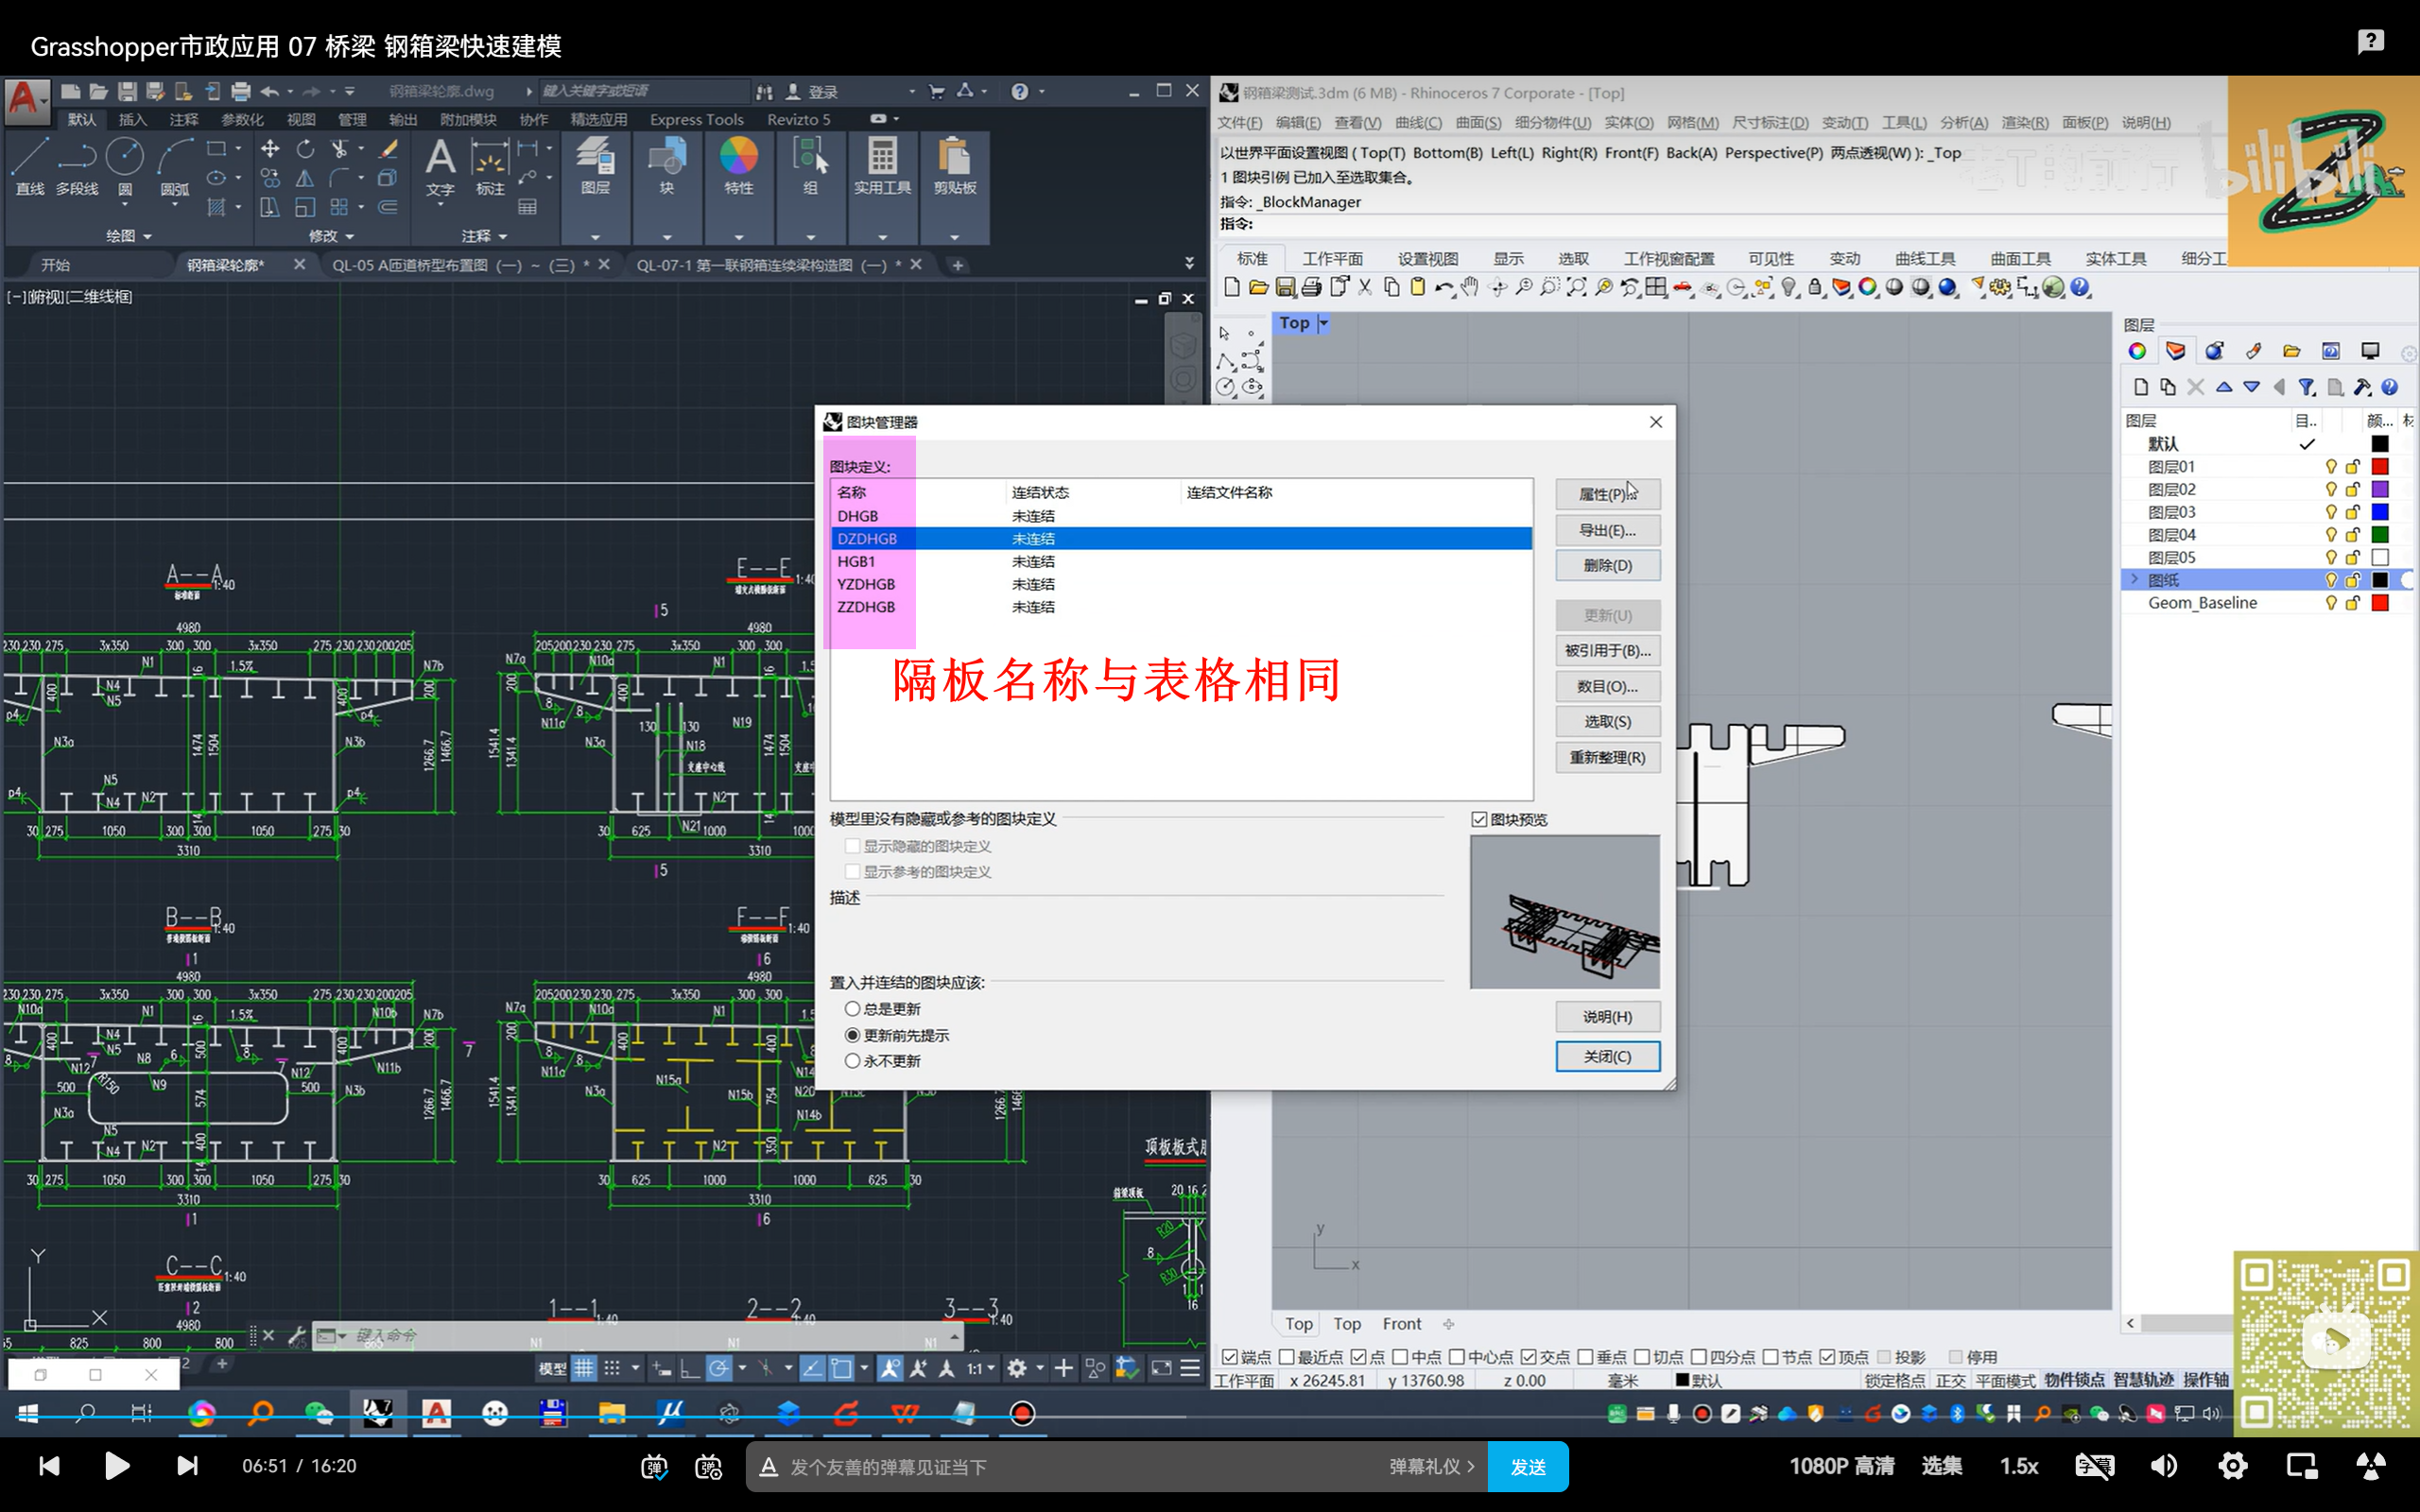
Task: Select the HGB1 block definition row
Action: point(856,561)
